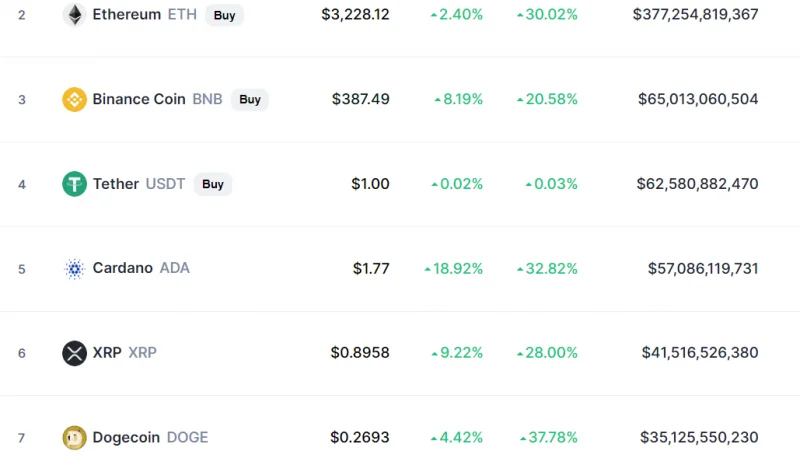Click Dogecoin's 37.78% seven-day change
Image resolution: width=800 pixels, height=458 pixels.
(x=548, y=437)
